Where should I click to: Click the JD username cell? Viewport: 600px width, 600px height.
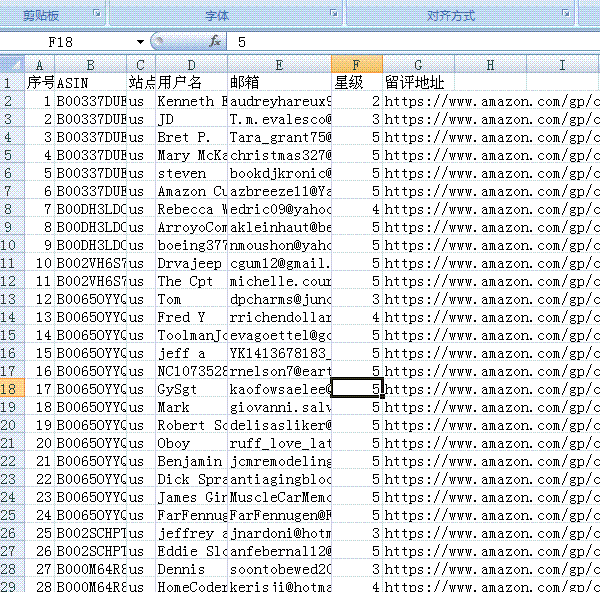click(192, 119)
